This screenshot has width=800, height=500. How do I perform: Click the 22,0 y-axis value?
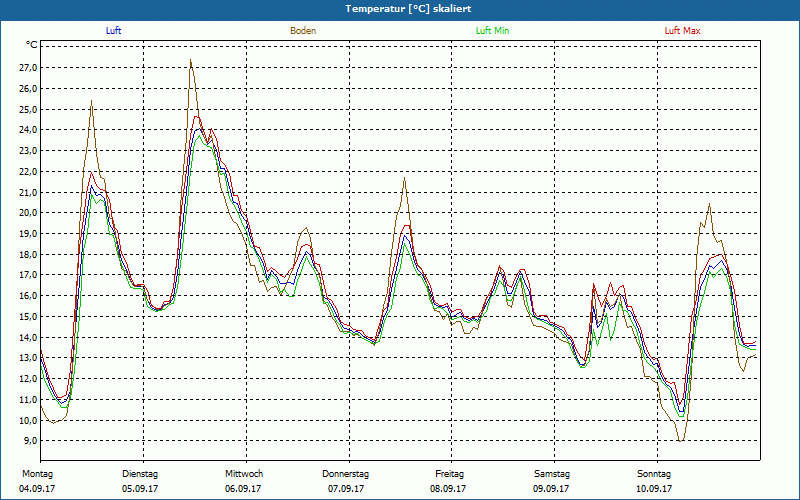(x=28, y=171)
